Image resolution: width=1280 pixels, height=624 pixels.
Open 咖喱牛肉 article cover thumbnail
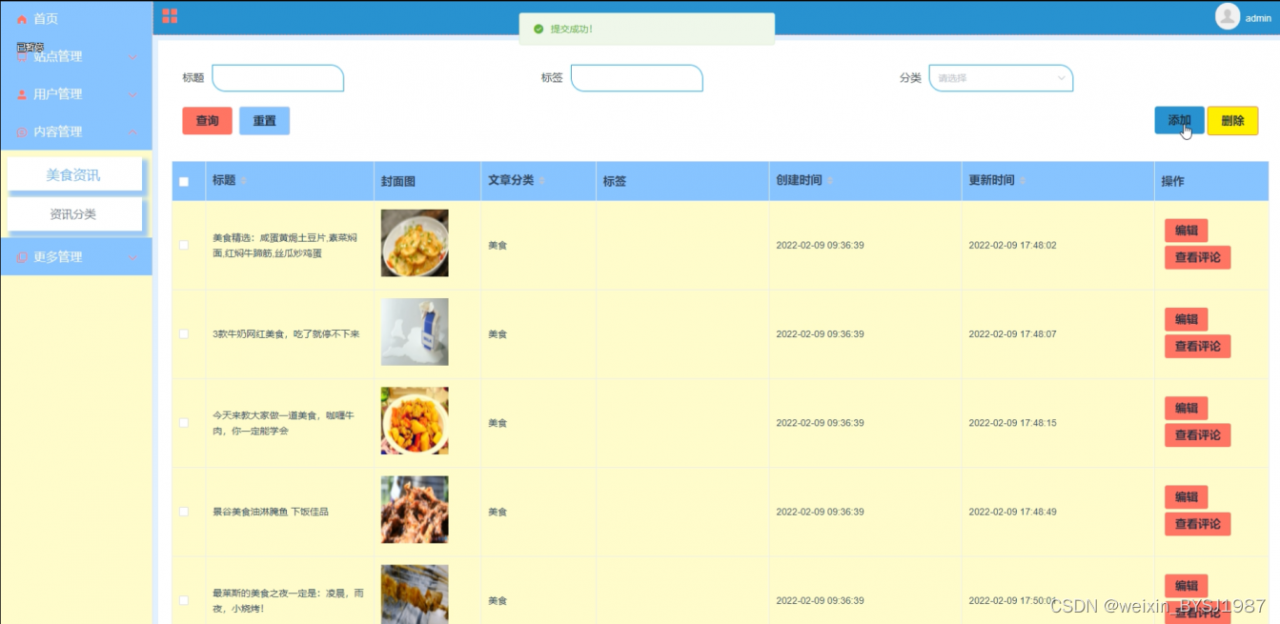click(415, 421)
